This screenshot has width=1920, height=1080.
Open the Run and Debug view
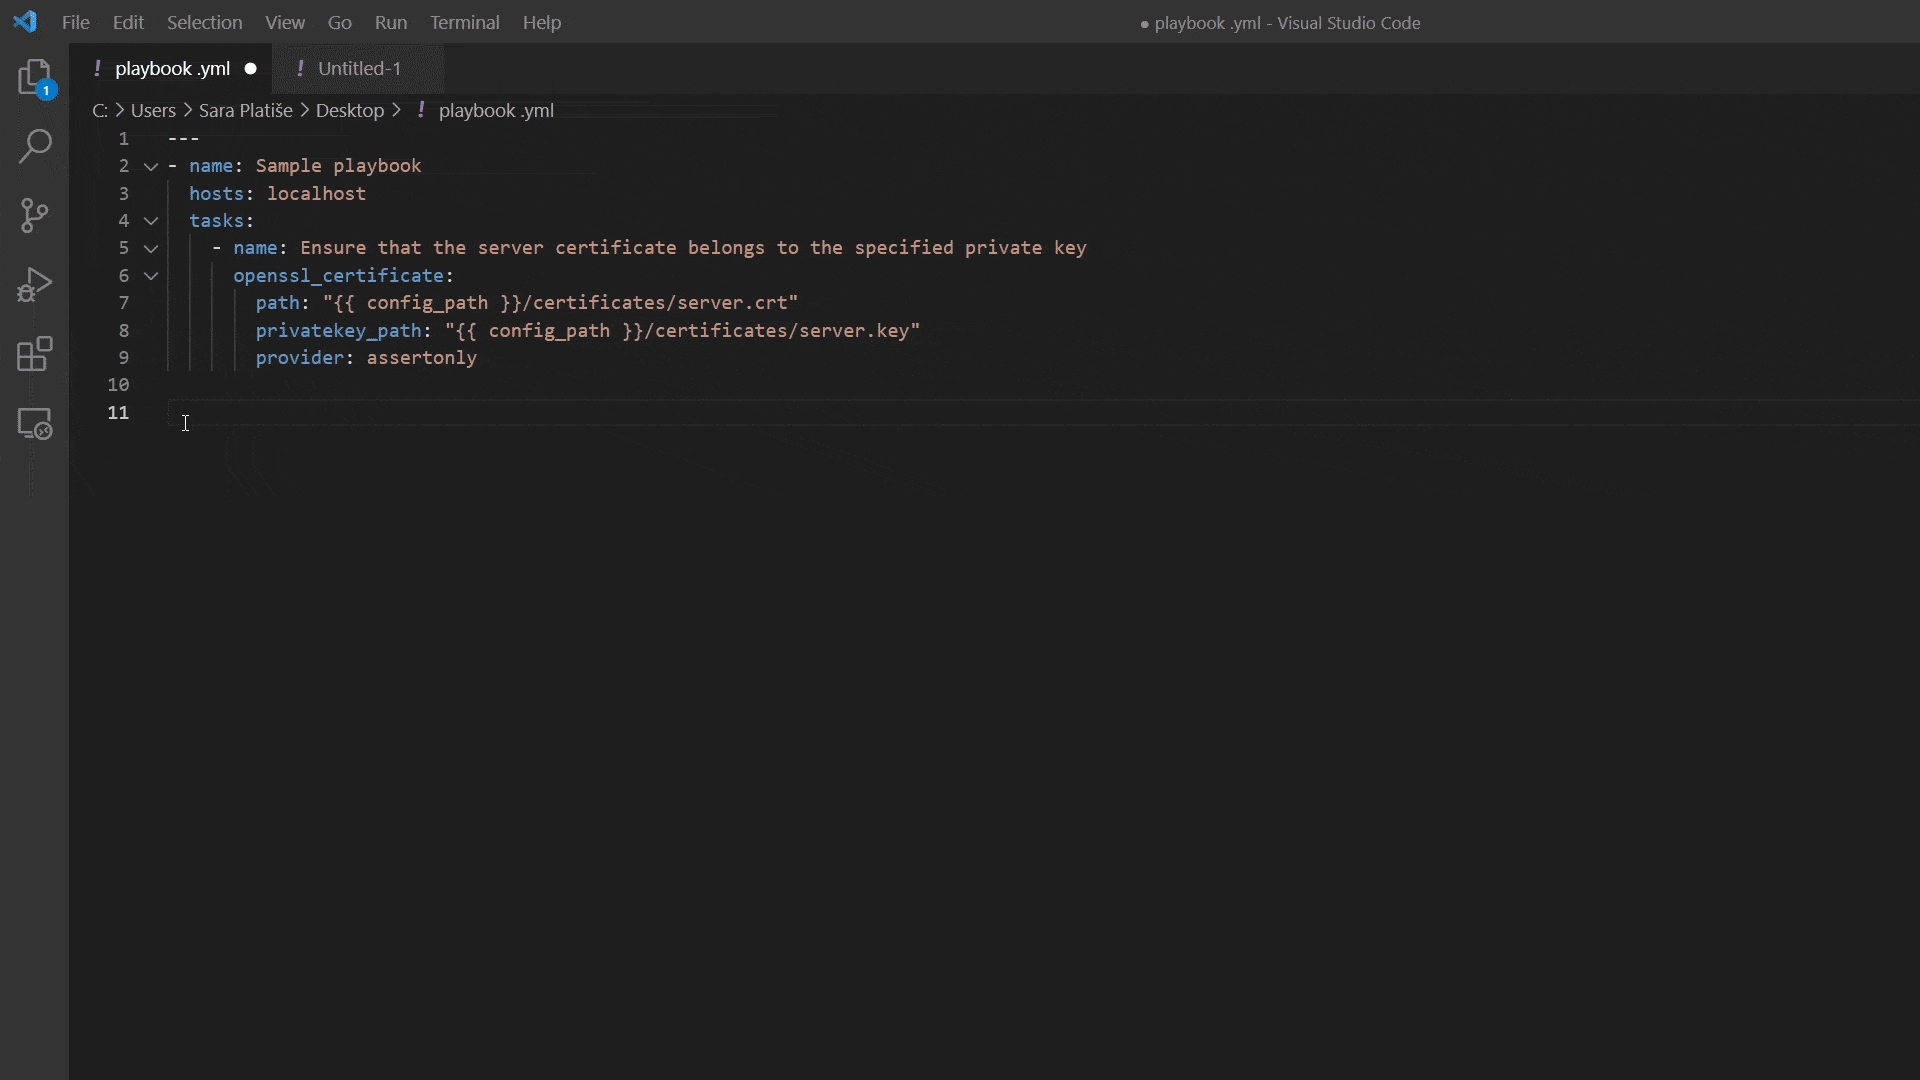[35, 285]
